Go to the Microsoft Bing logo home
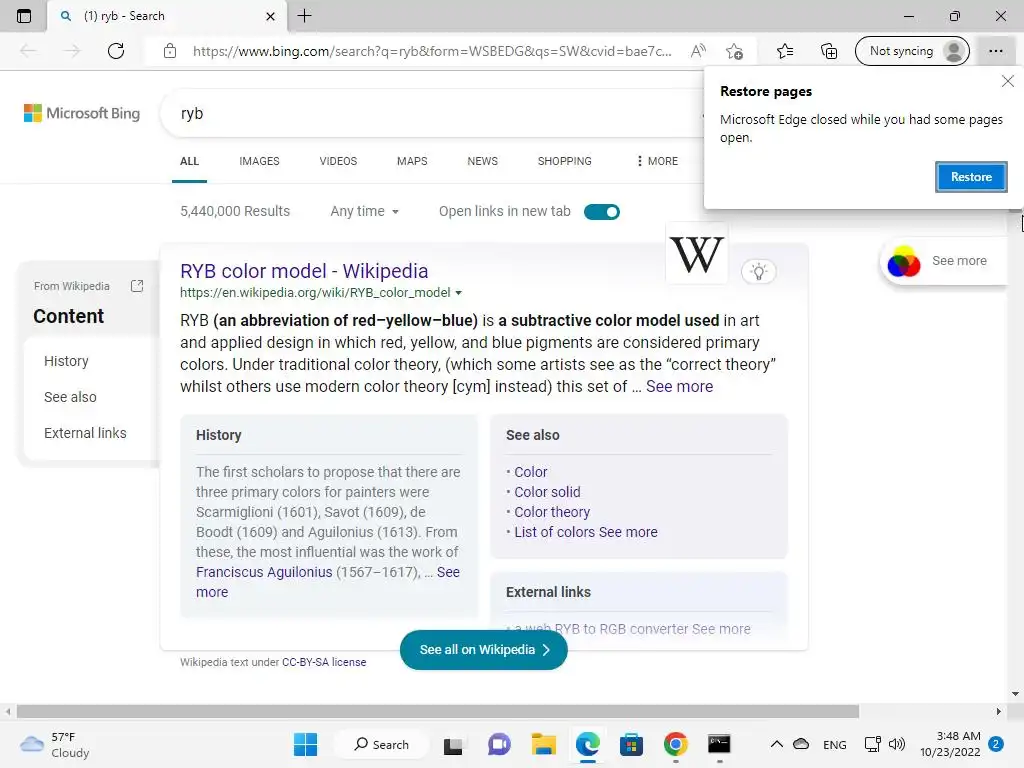 pyautogui.click(x=82, y=113)
